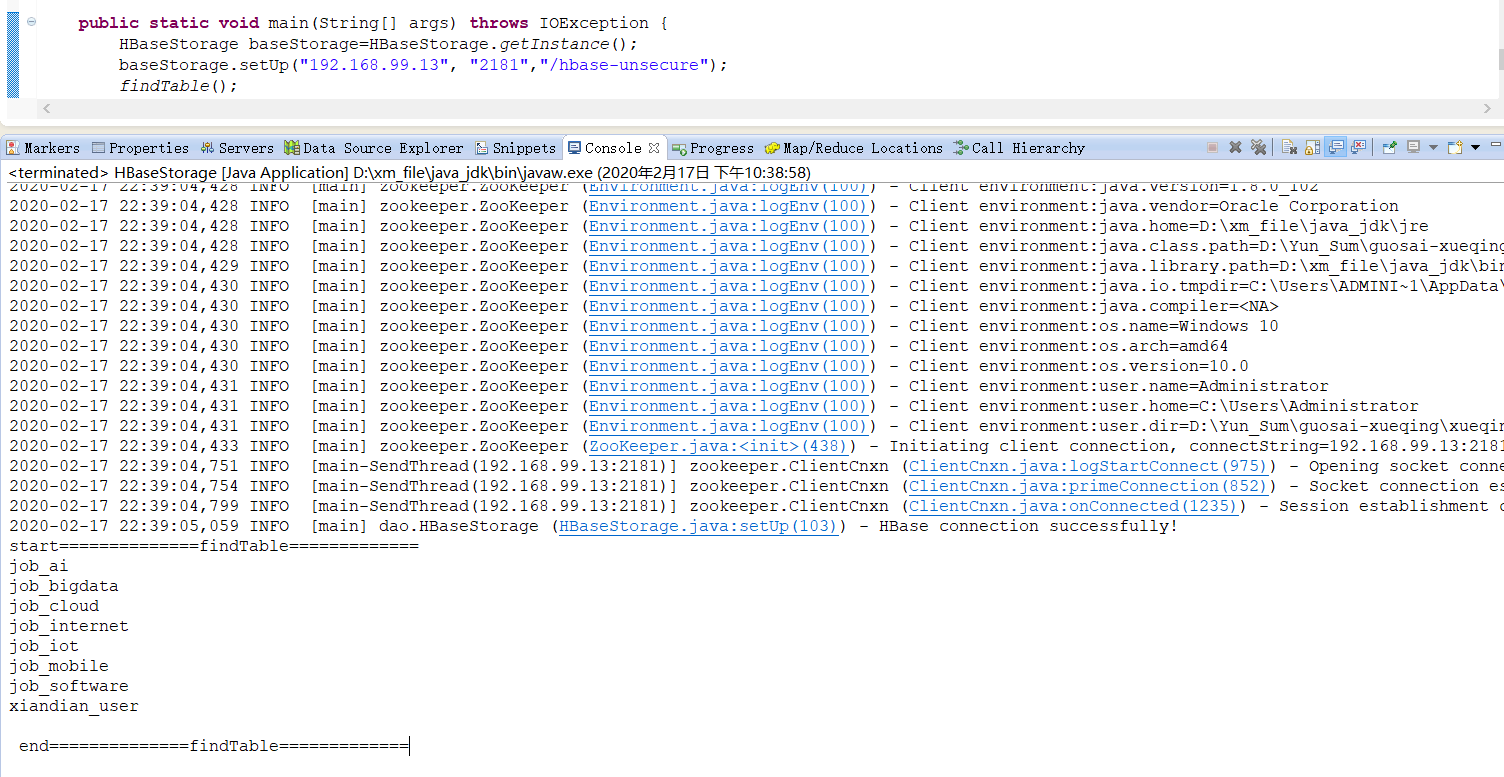Enable Show Console When Standard Error Changes
The width and height of the screenshot is (1504, 777).
tap(1359, 146)
